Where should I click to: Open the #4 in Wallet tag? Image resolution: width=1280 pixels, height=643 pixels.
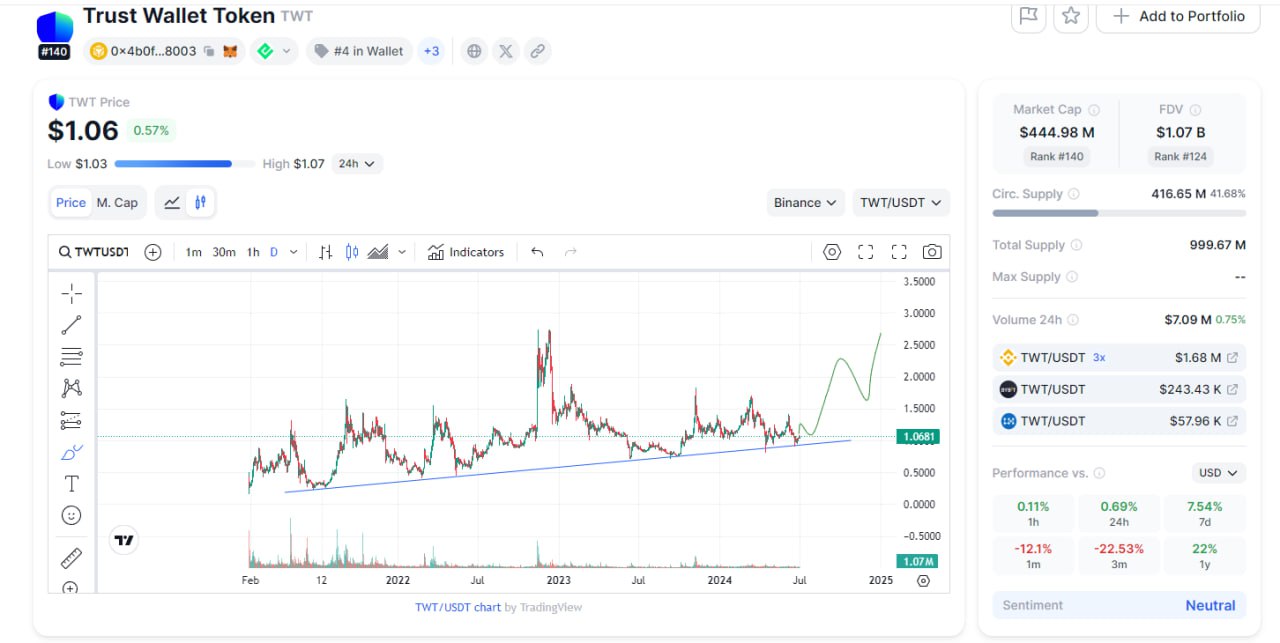click(360, 51)
